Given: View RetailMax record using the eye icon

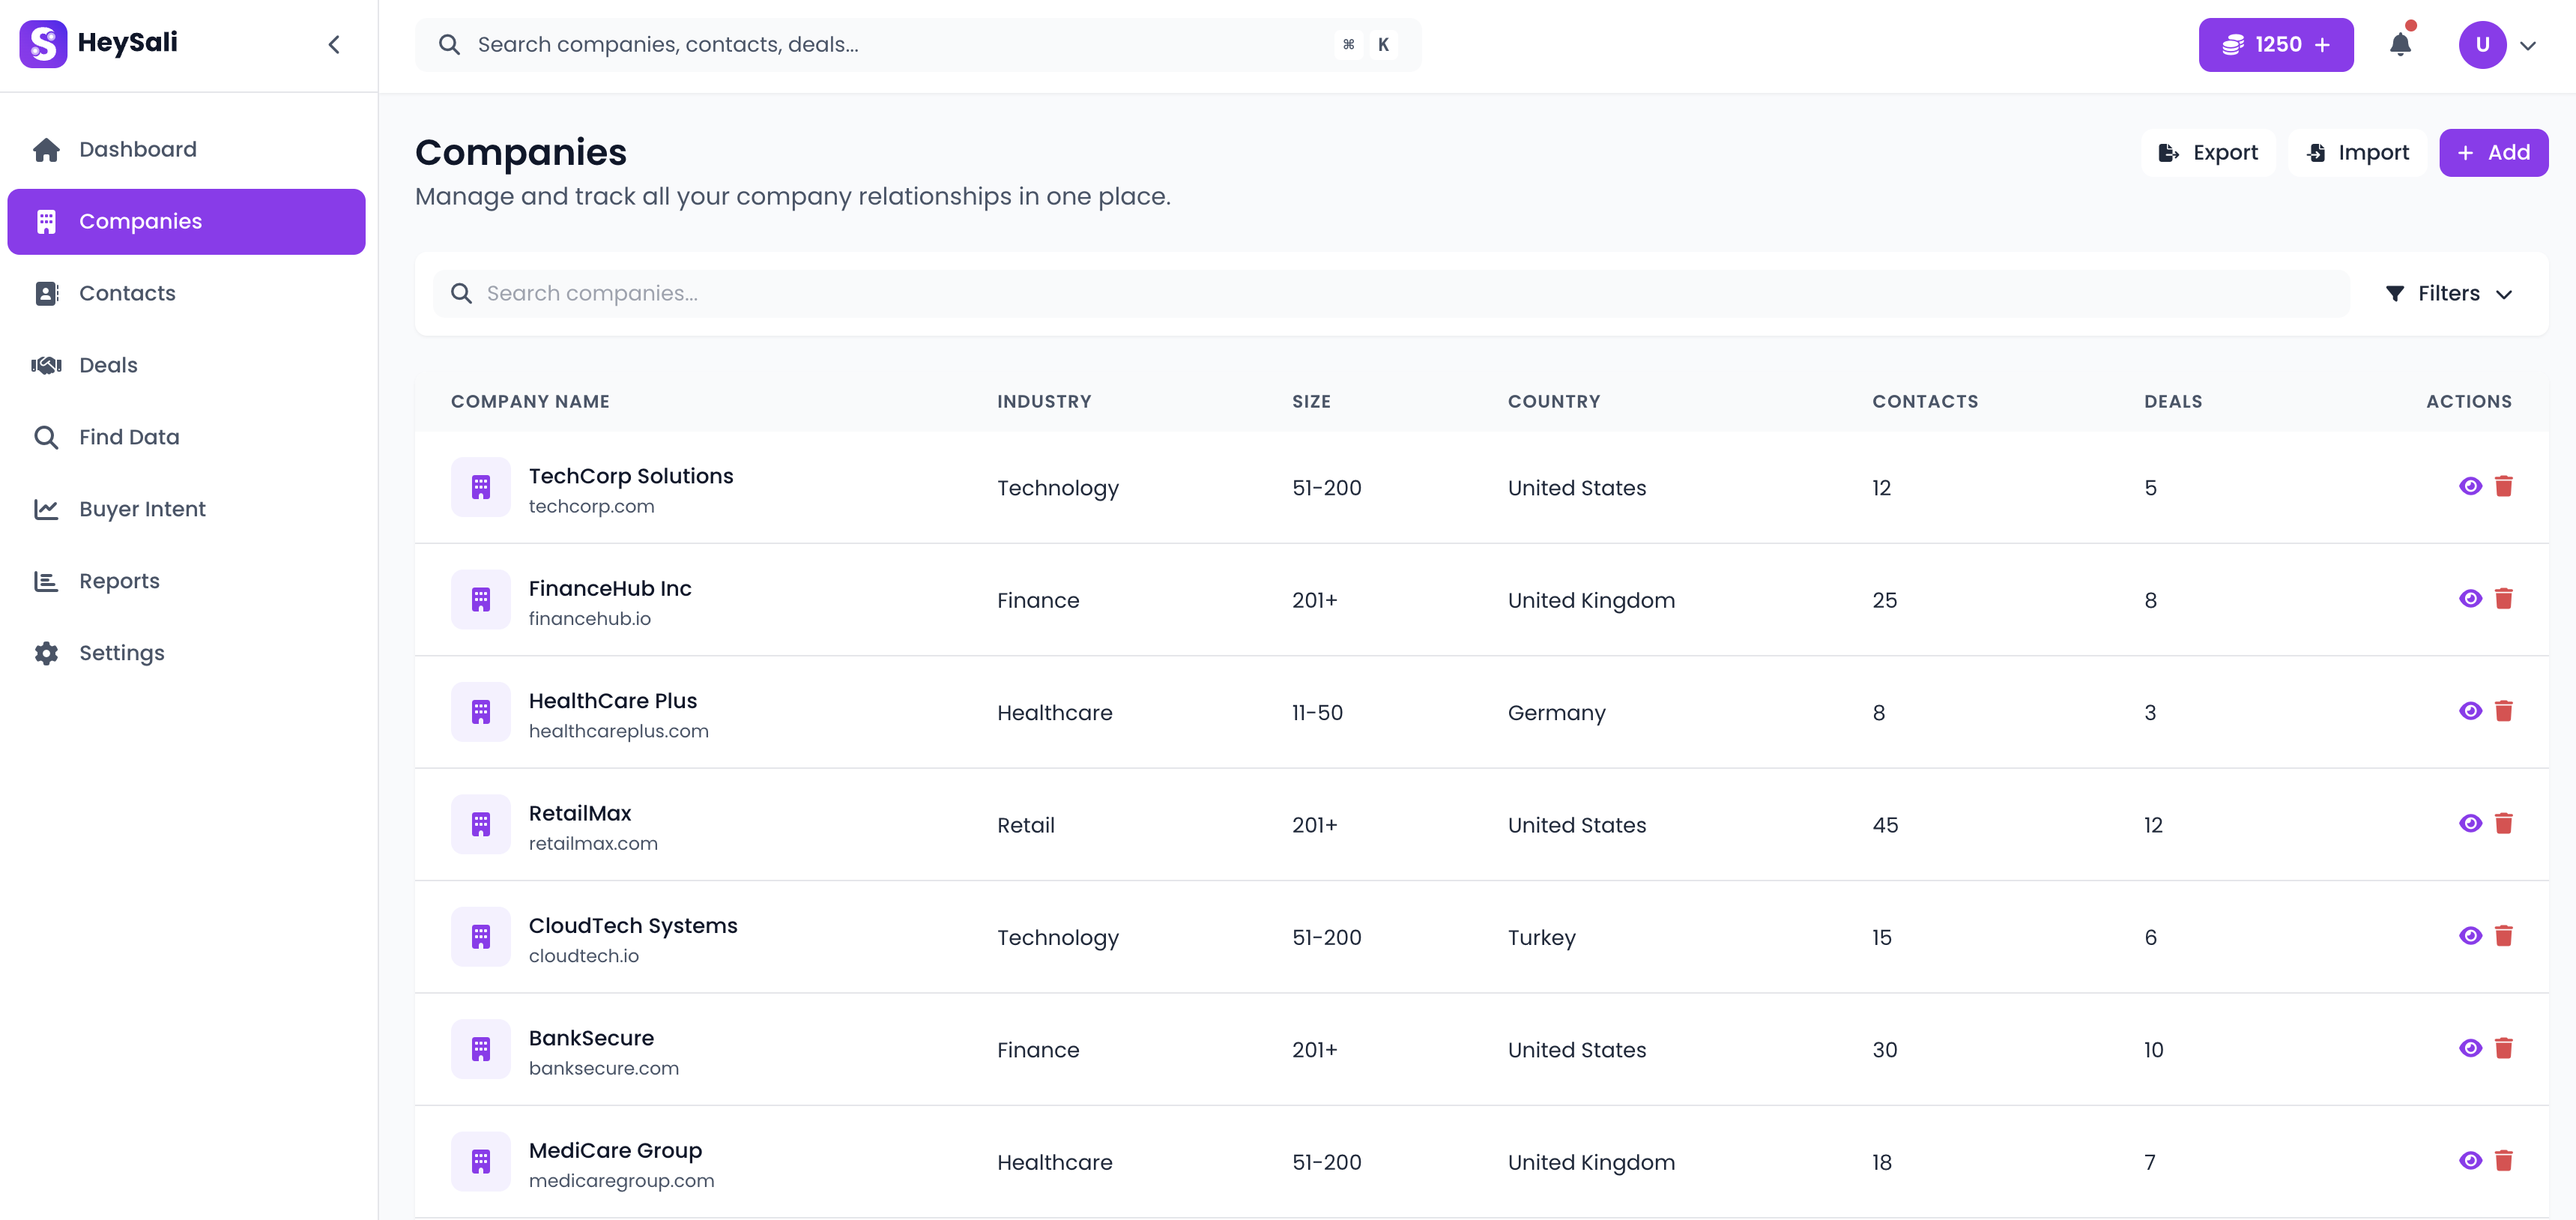Looking at the screenshot, I should tap(2470, 823).
